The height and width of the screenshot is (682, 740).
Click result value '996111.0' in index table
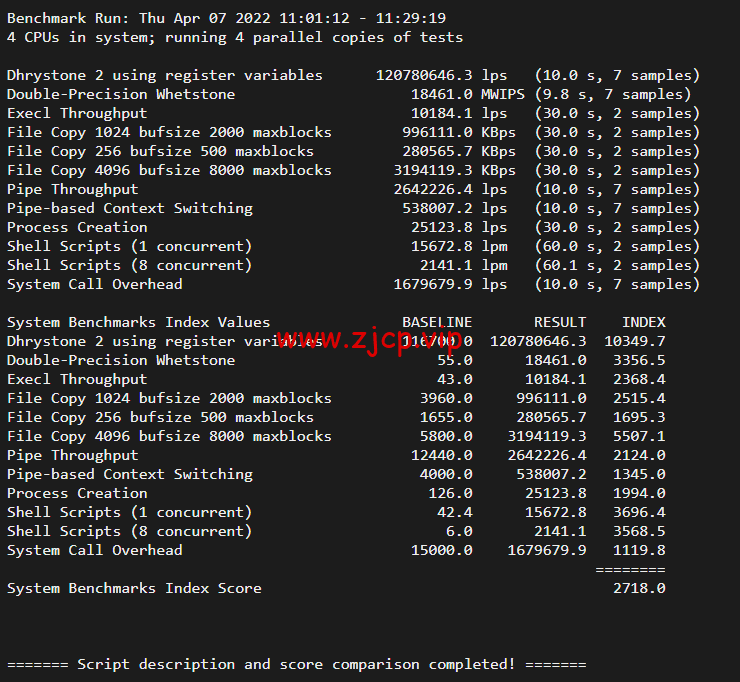point(551,398)
